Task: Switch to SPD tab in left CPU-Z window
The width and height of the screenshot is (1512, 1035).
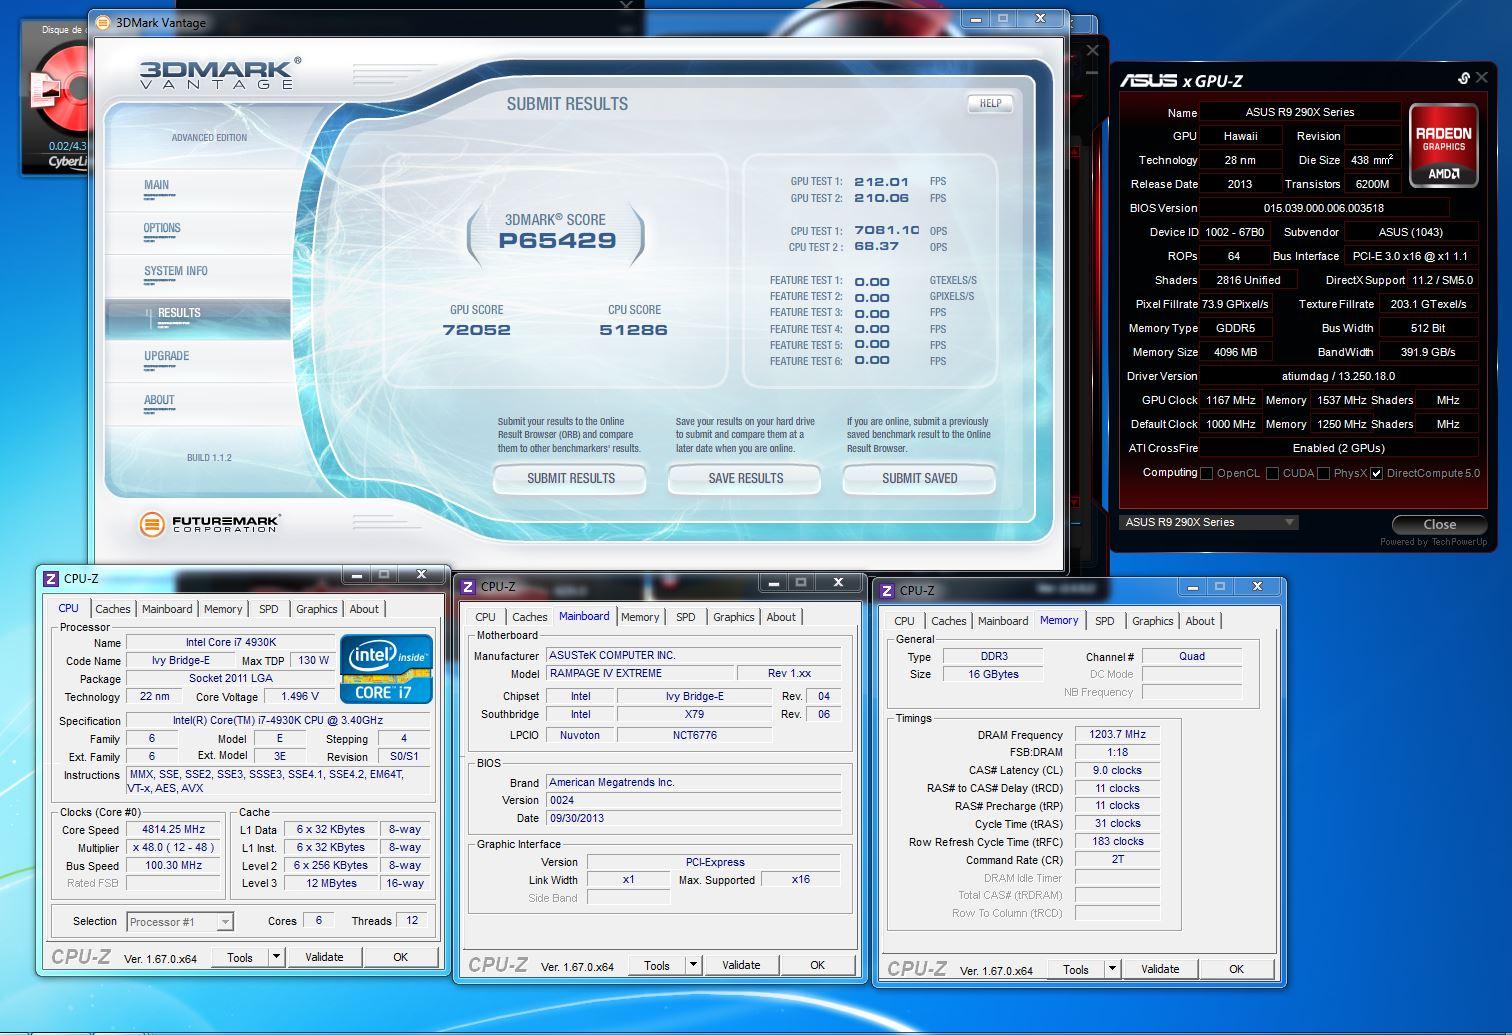Action: tap(269, 609)
